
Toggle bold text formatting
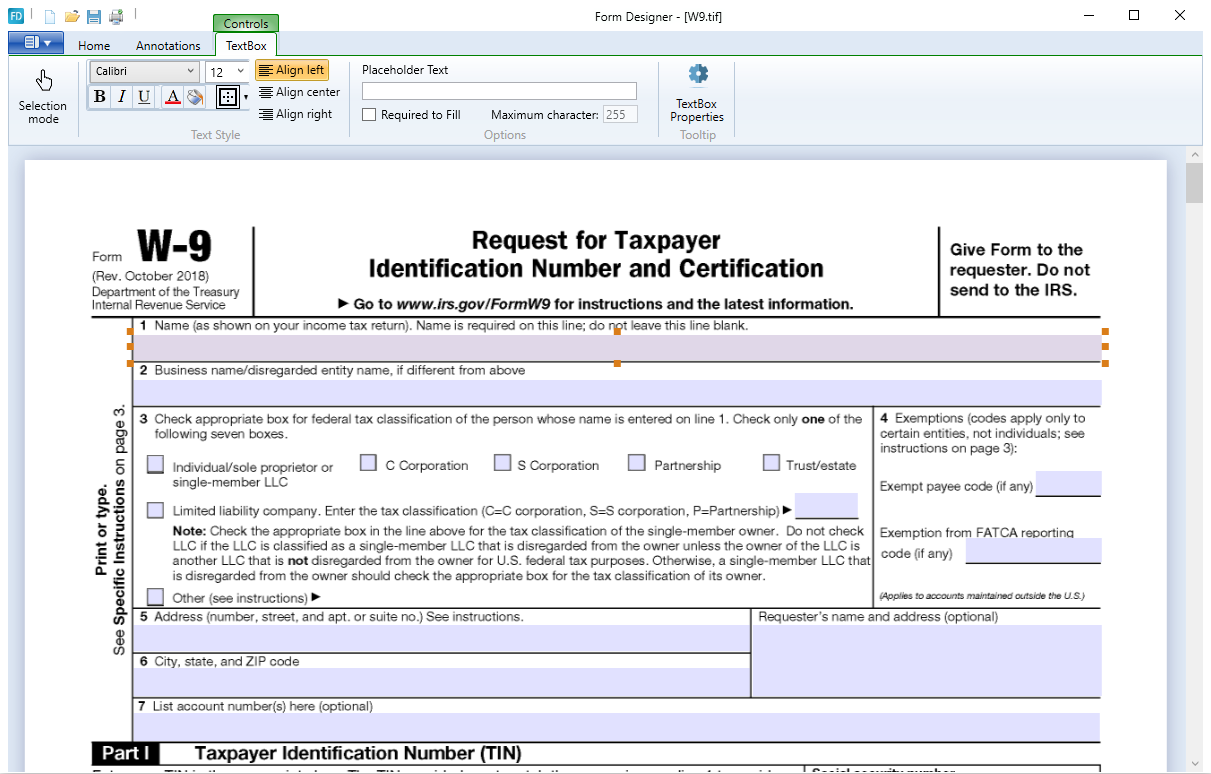click(99, 97)
